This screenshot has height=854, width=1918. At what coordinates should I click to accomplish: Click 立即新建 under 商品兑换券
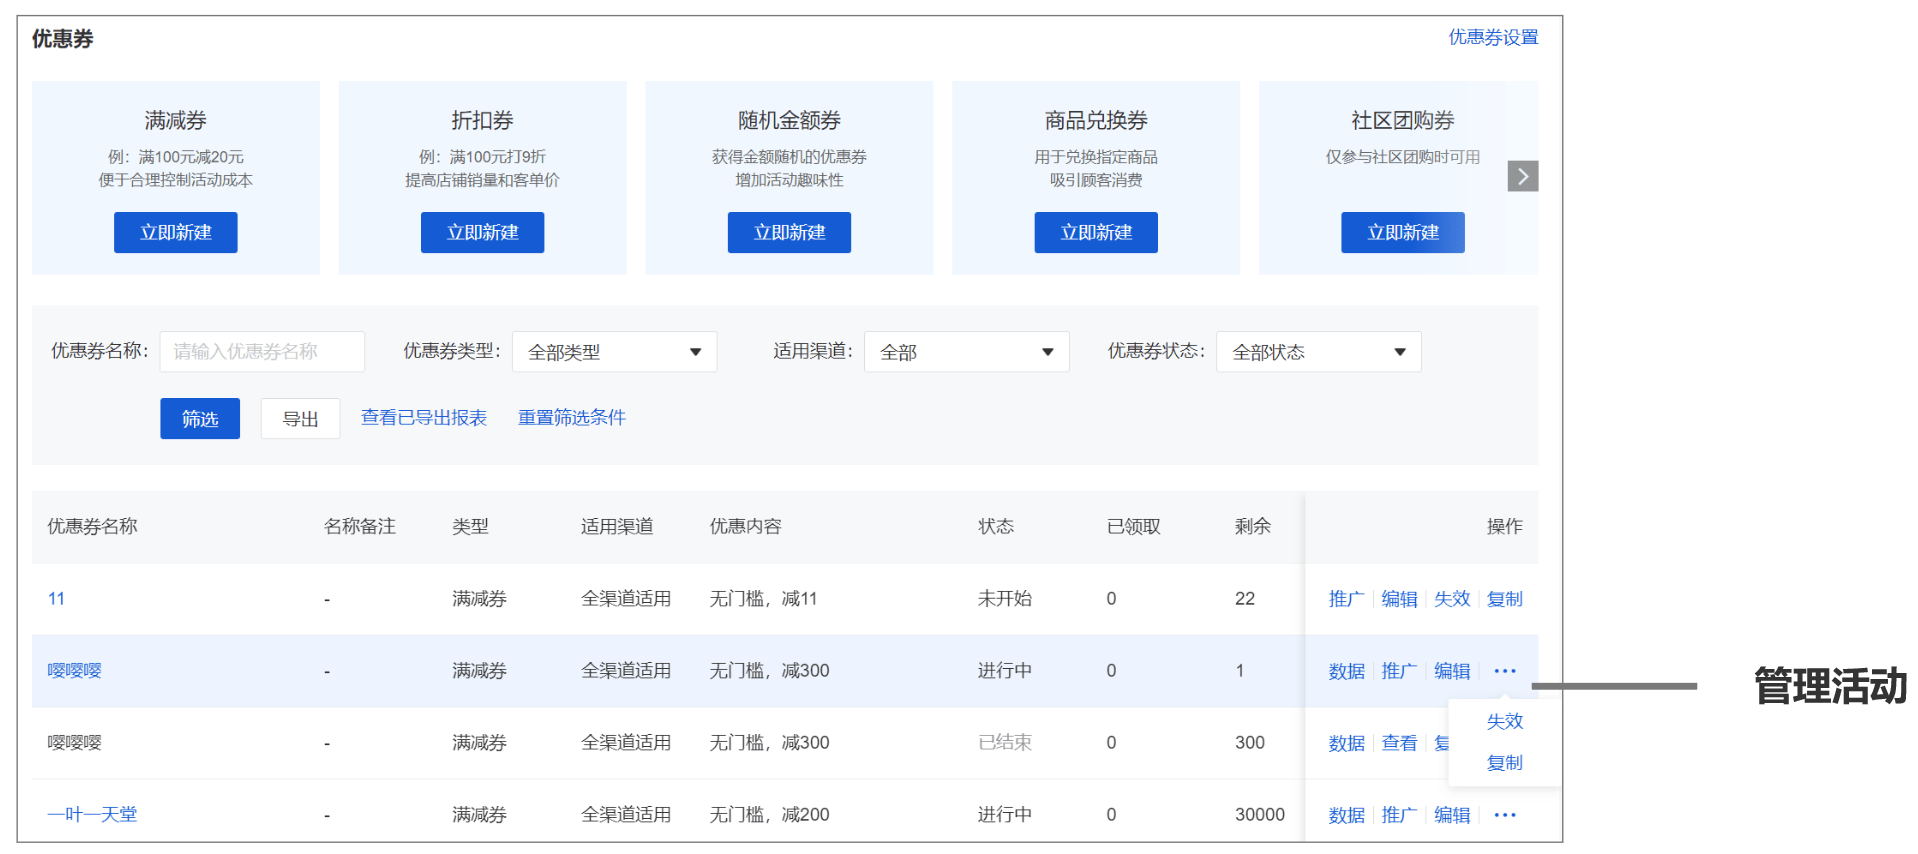(1096, 232)
